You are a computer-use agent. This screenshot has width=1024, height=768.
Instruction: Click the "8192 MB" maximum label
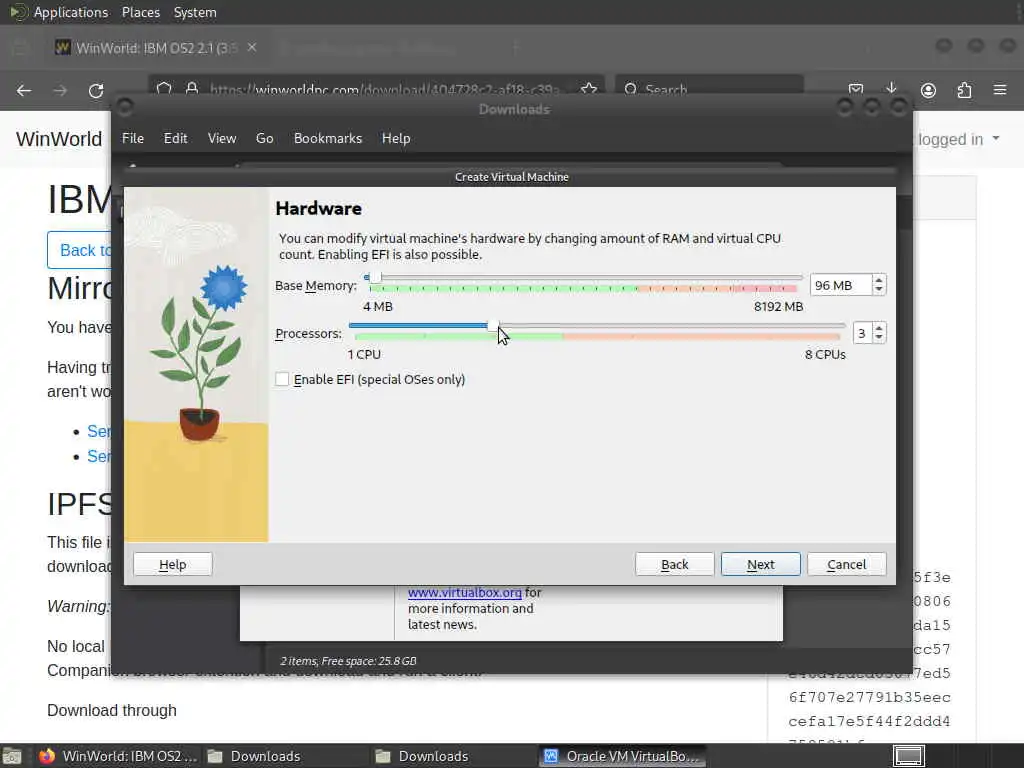coord(778,307)
